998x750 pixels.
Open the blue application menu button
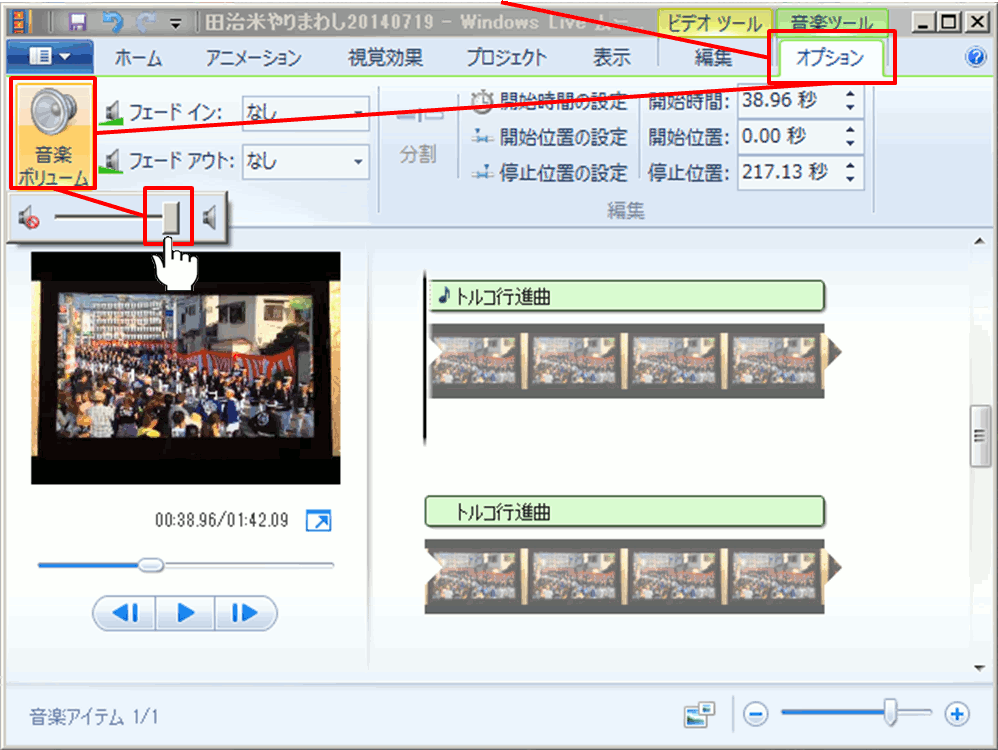[x=49, y=57]
